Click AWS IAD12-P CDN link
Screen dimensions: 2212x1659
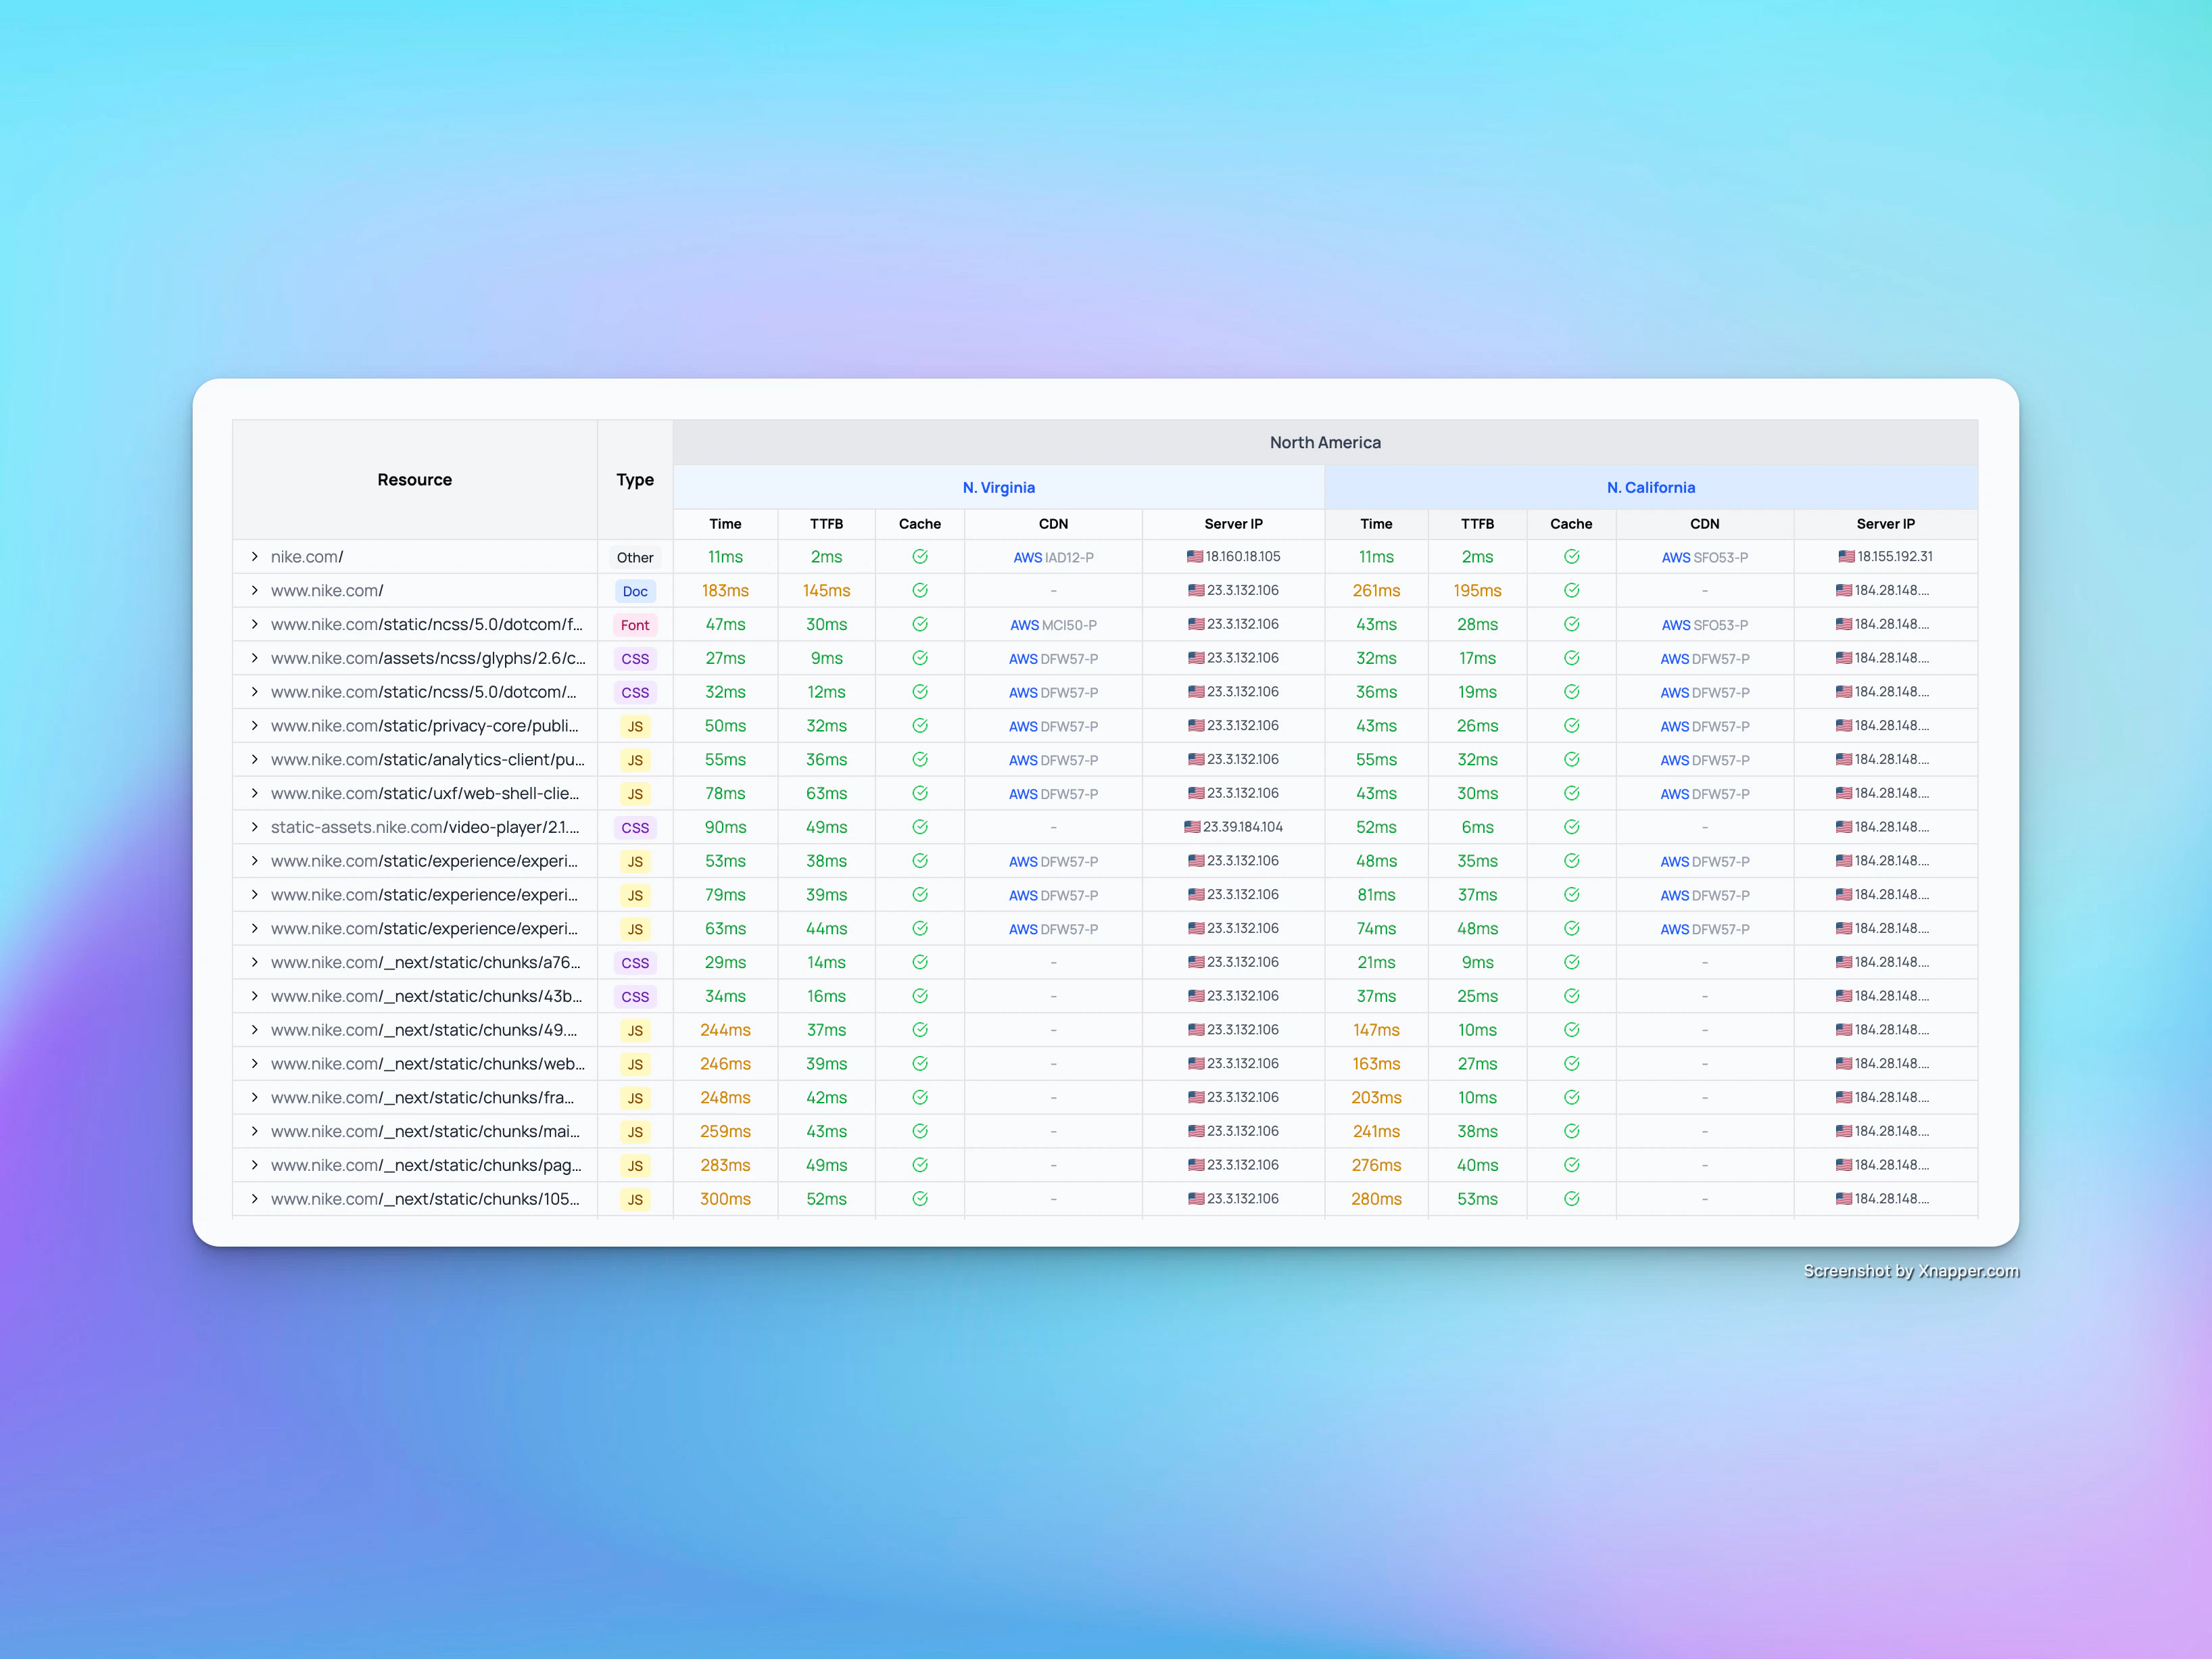pos(1053,558)
